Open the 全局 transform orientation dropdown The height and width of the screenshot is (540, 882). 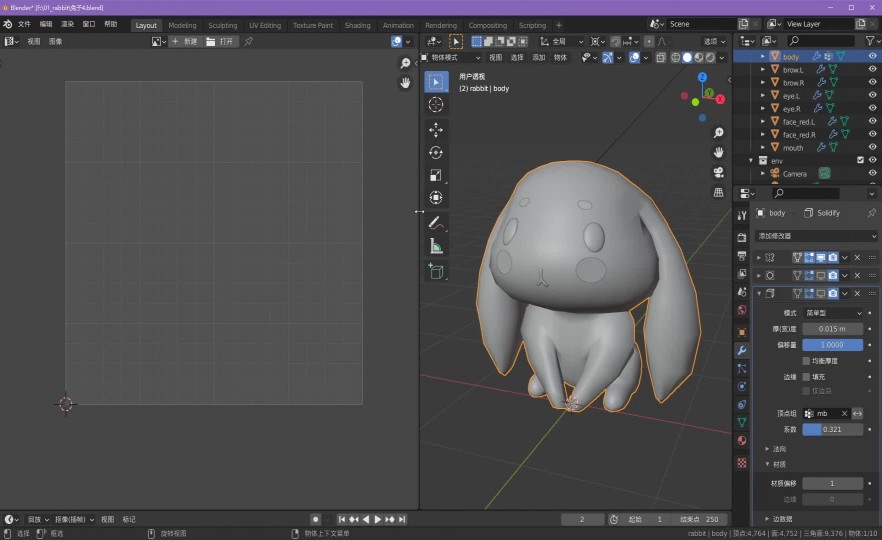[x=561, y=42]
